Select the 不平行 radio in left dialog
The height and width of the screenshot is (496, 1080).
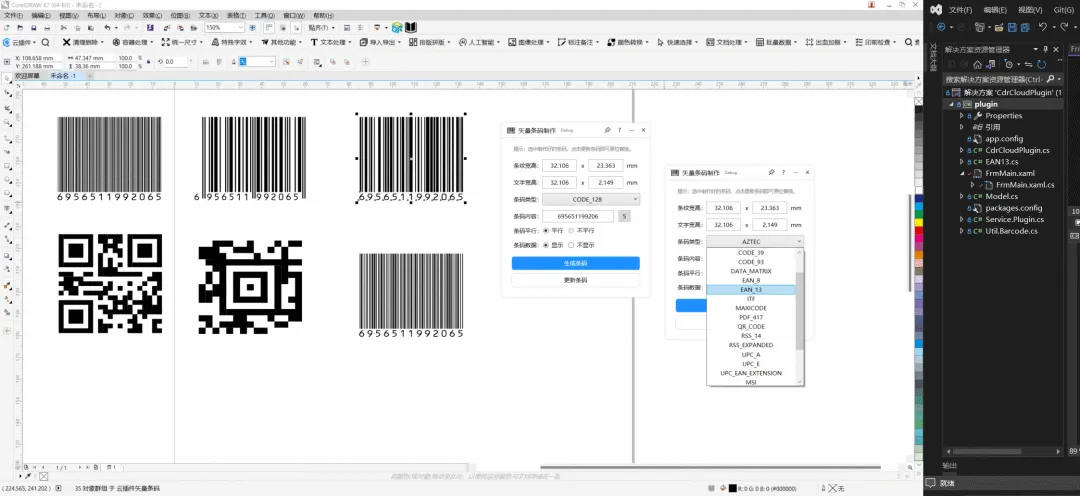(x=571, y=231)
